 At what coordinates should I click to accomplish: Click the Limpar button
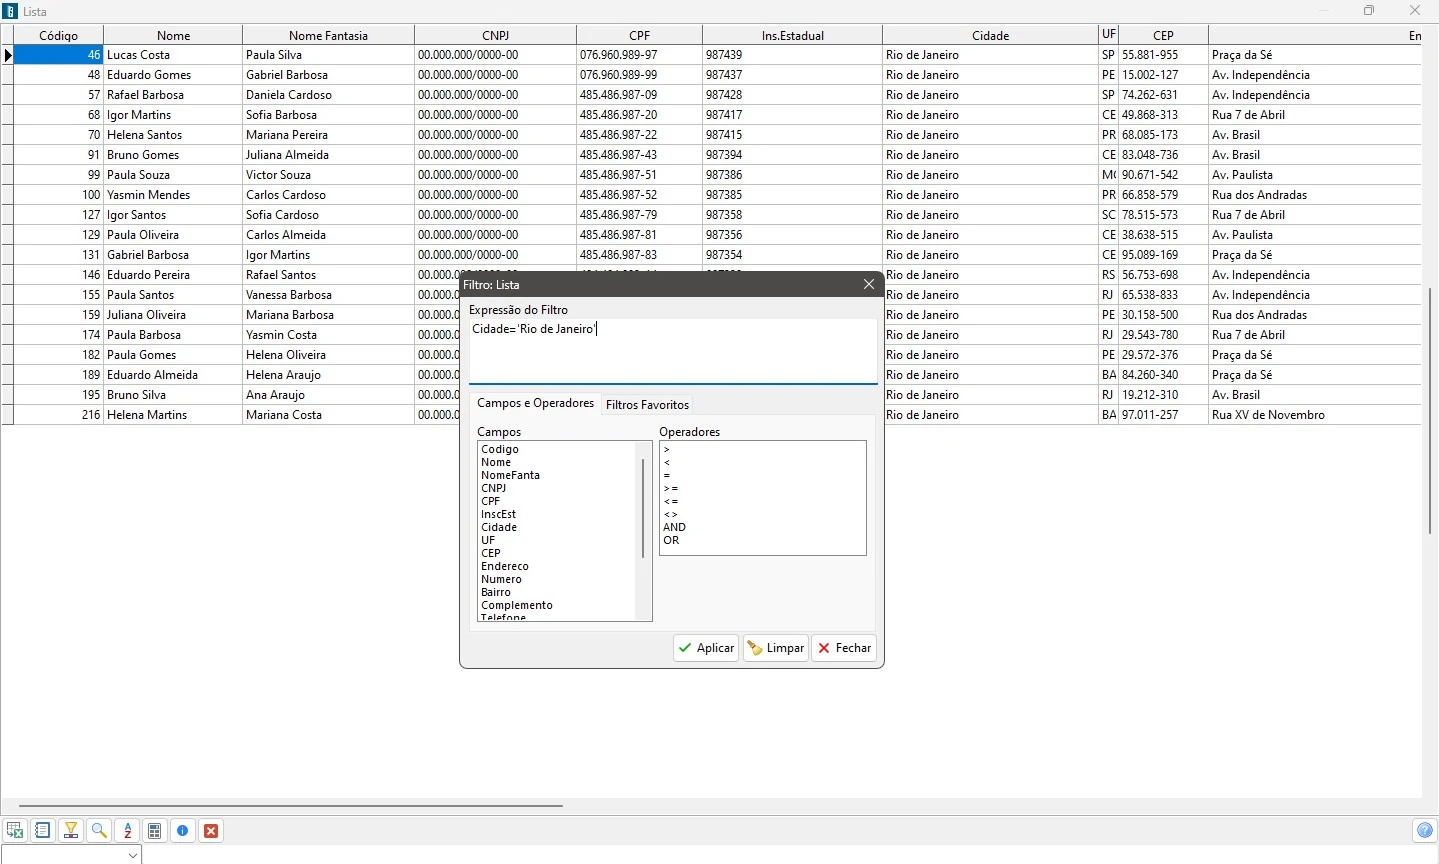coord(777,649)
